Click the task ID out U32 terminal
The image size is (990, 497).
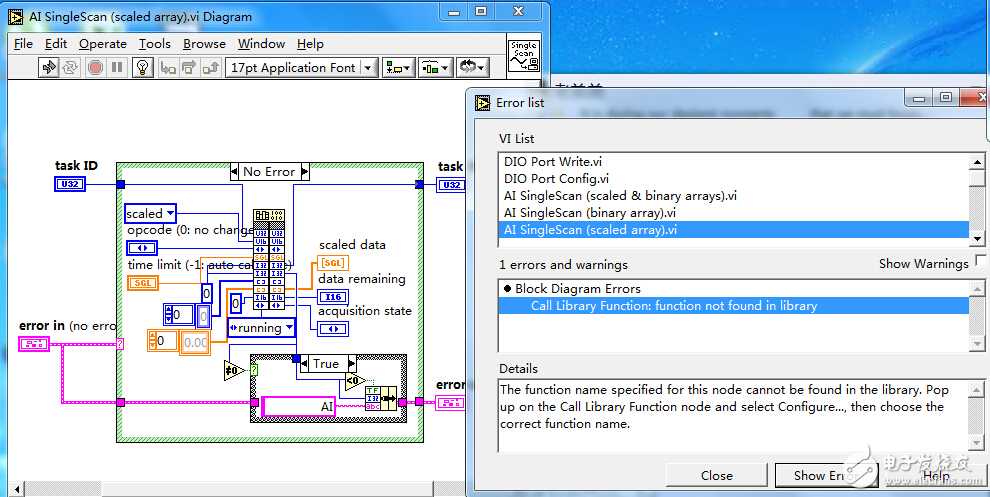[x=451, y=184]
